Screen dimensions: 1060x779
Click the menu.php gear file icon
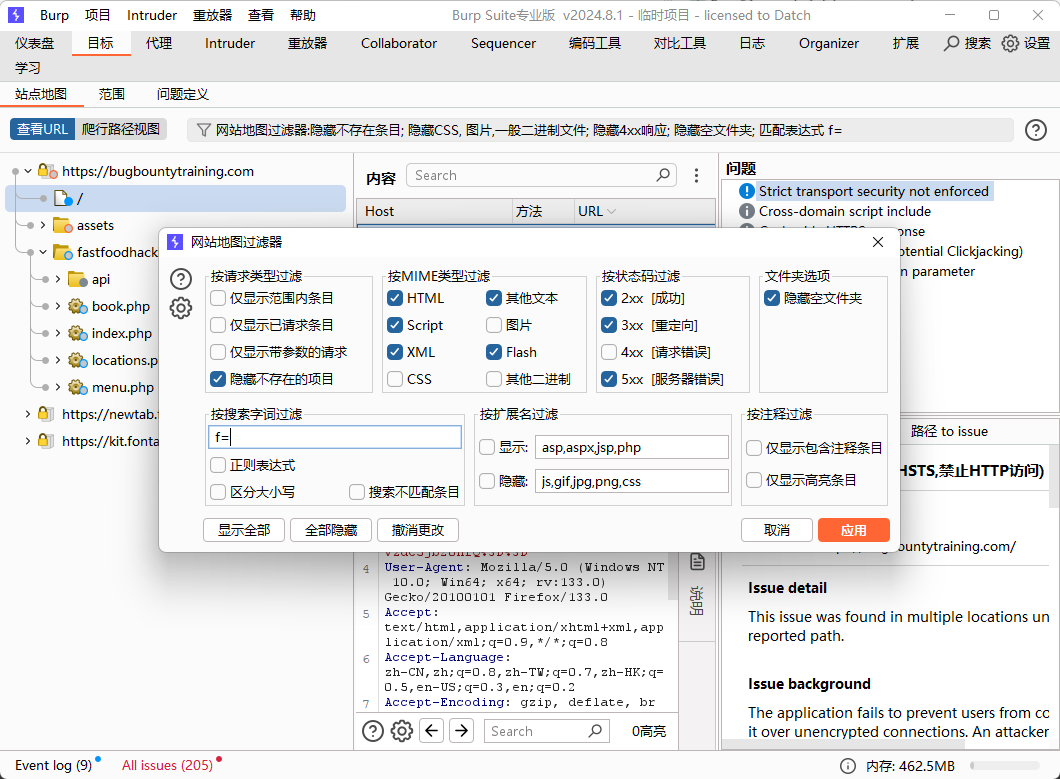[x=78, y=387]
